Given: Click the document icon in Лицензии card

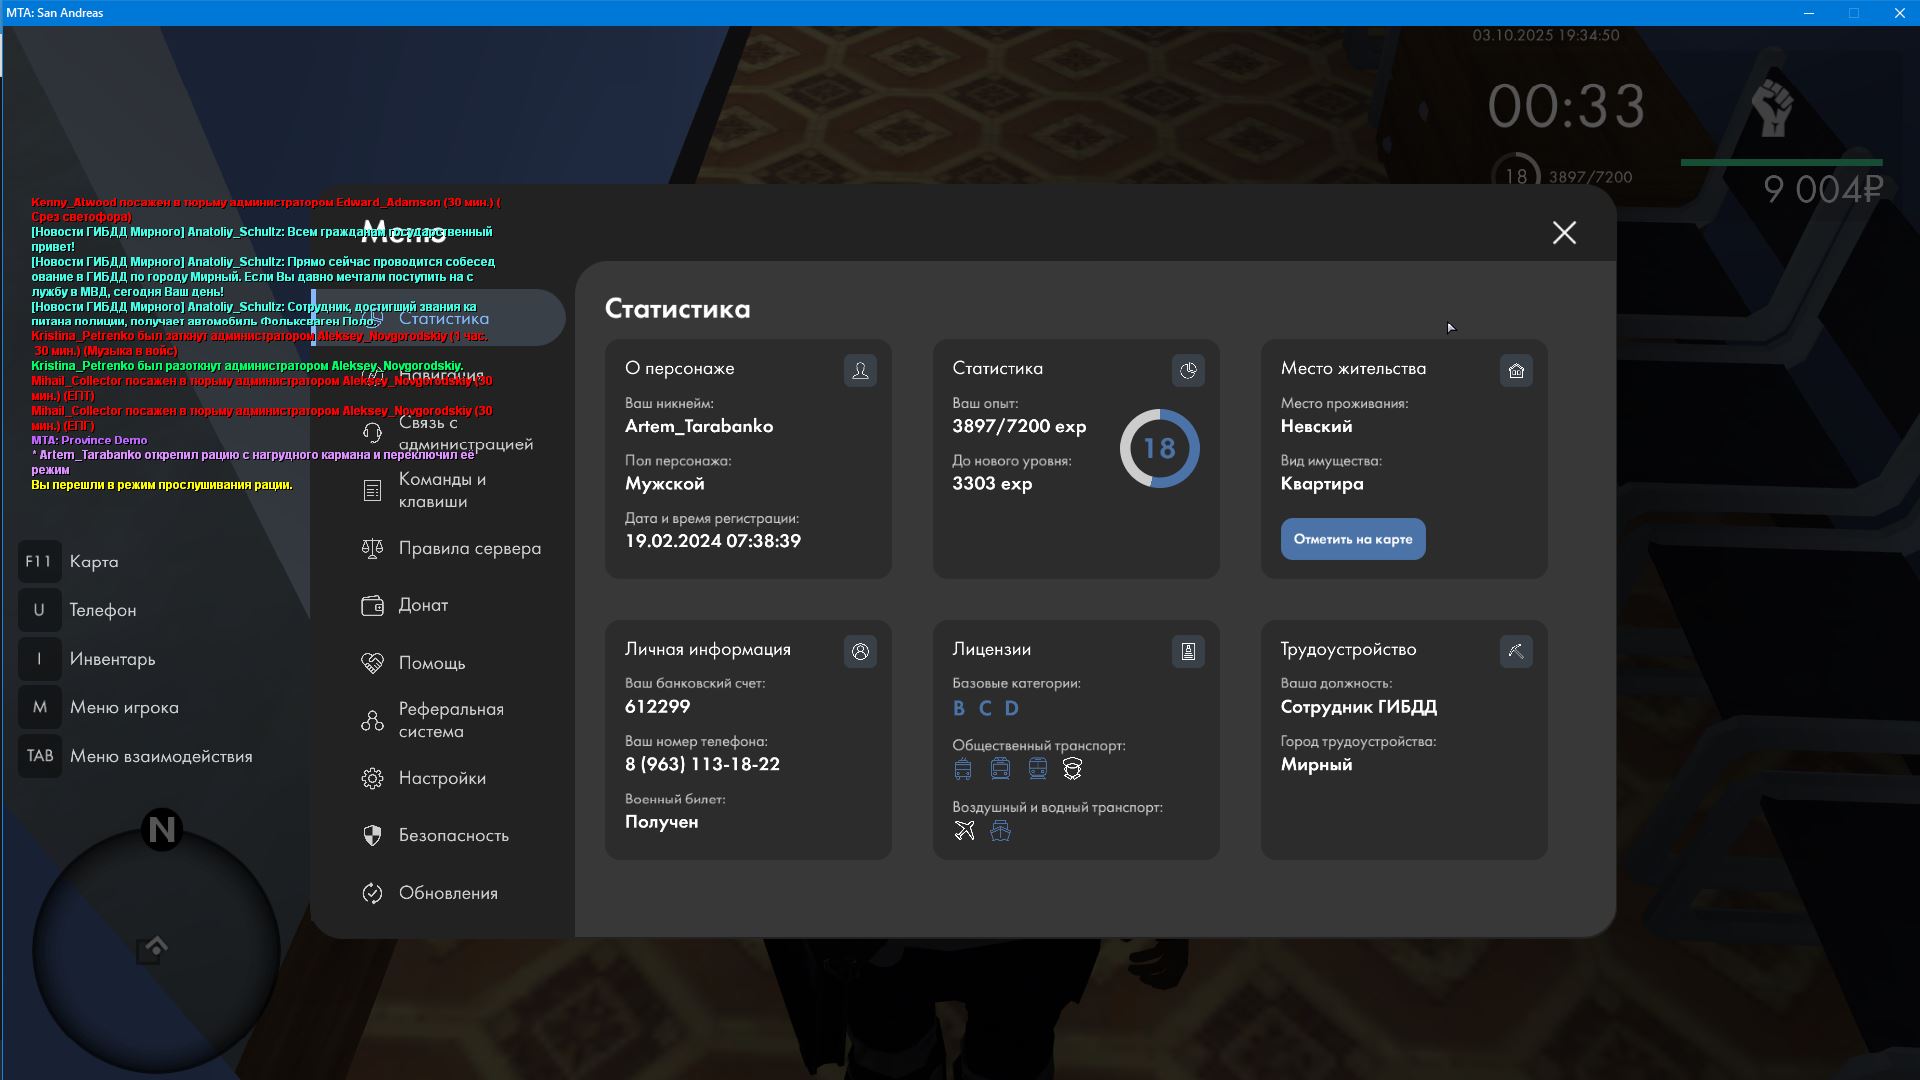Looking at the screenshot, I should [x=1188, y=652].
